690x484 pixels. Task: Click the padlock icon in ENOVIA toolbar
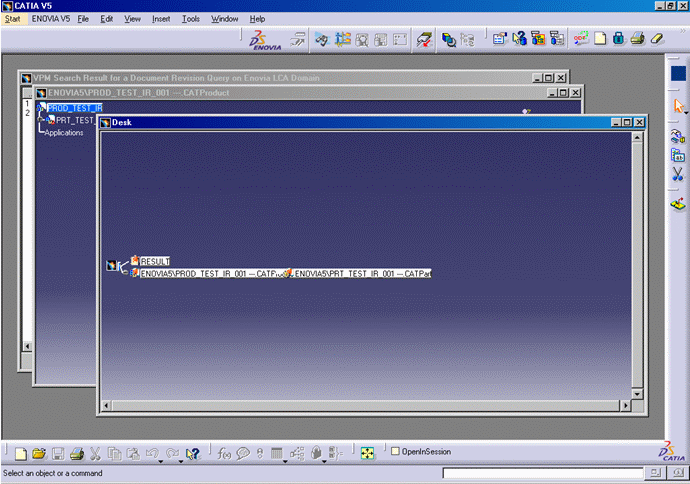tap(619, 39)
